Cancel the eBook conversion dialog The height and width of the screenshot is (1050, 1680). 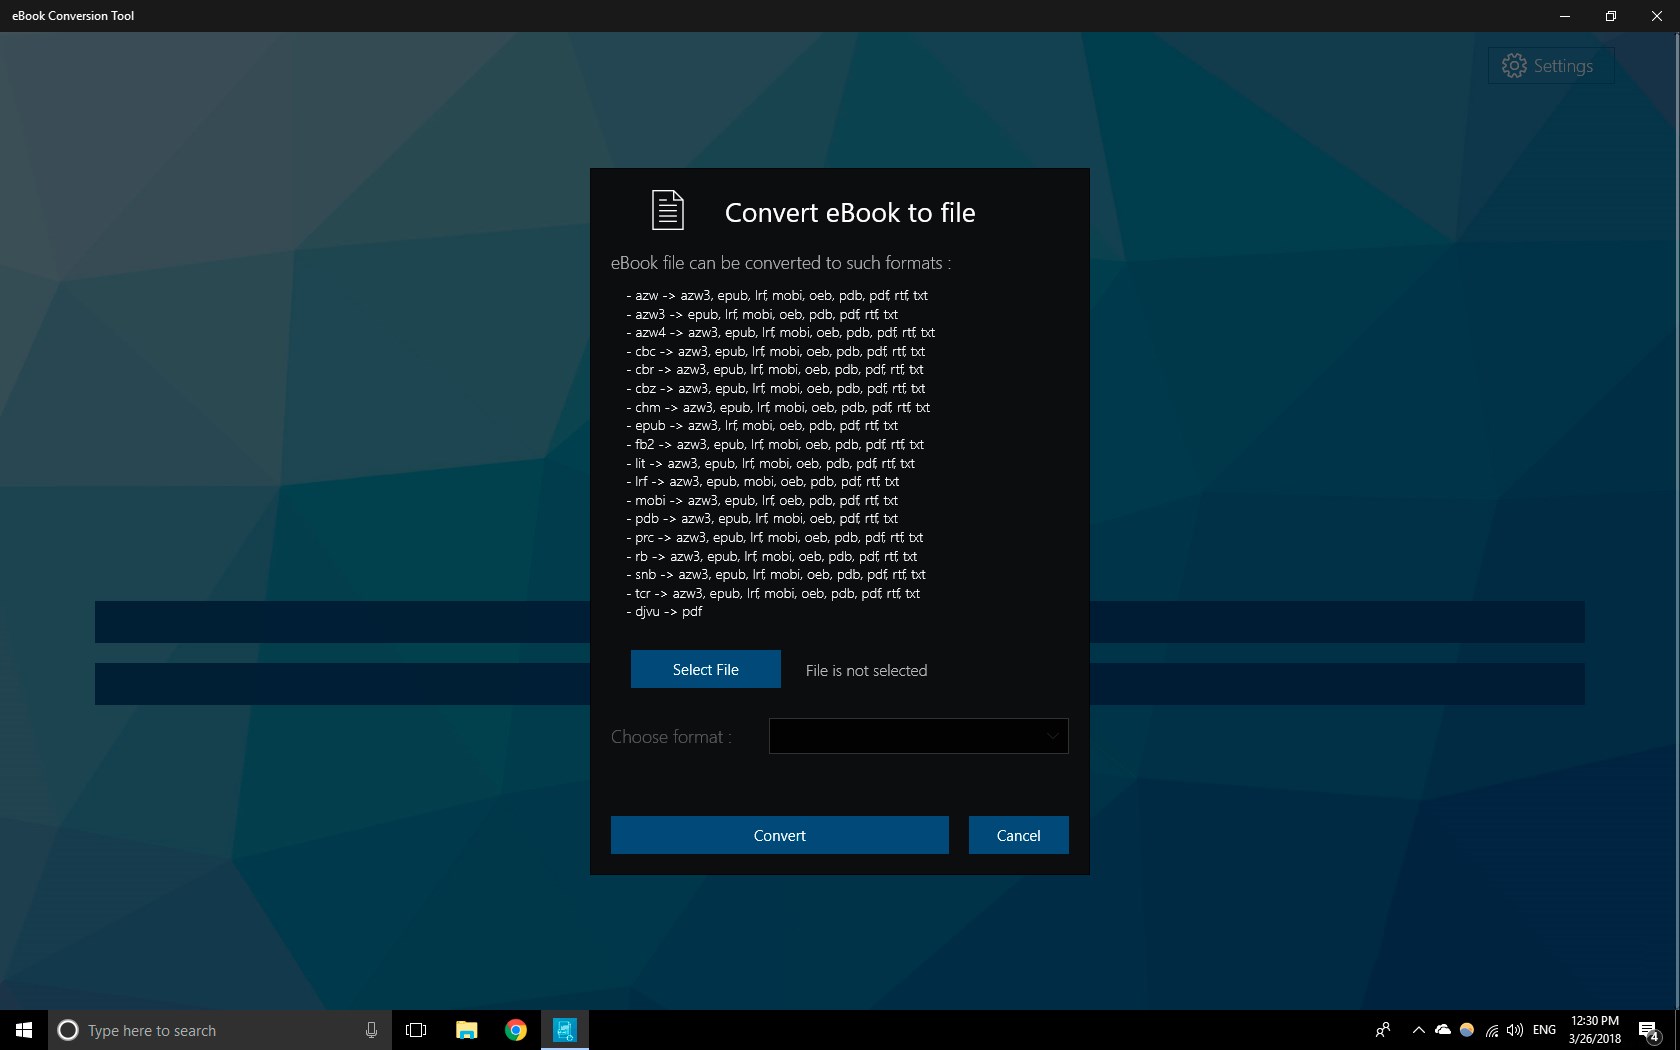point(1018,835)
